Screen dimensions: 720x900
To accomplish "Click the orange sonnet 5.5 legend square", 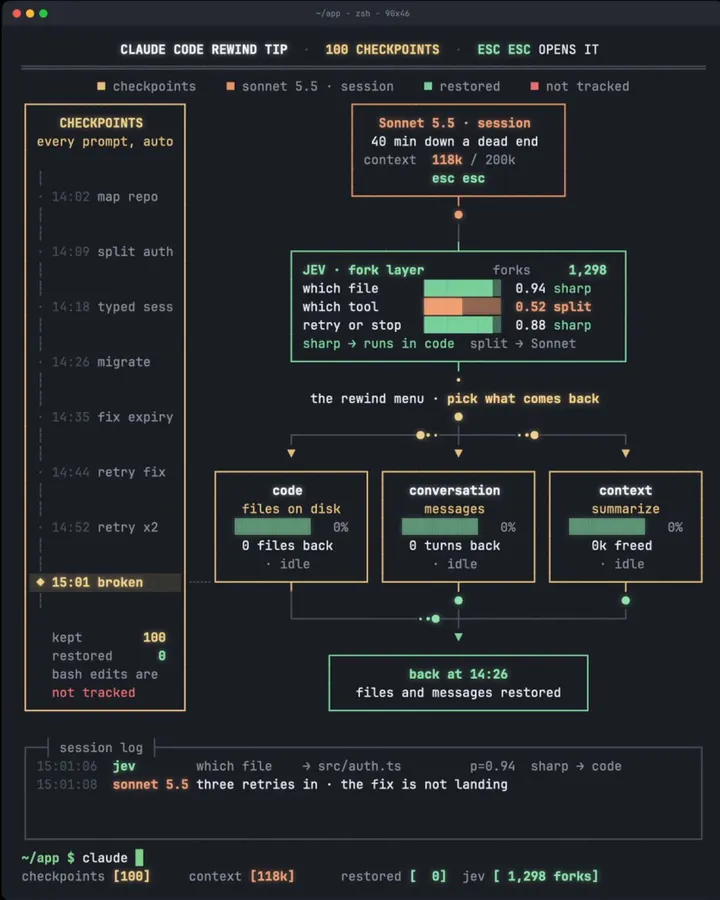I will (x=230, y=86).
